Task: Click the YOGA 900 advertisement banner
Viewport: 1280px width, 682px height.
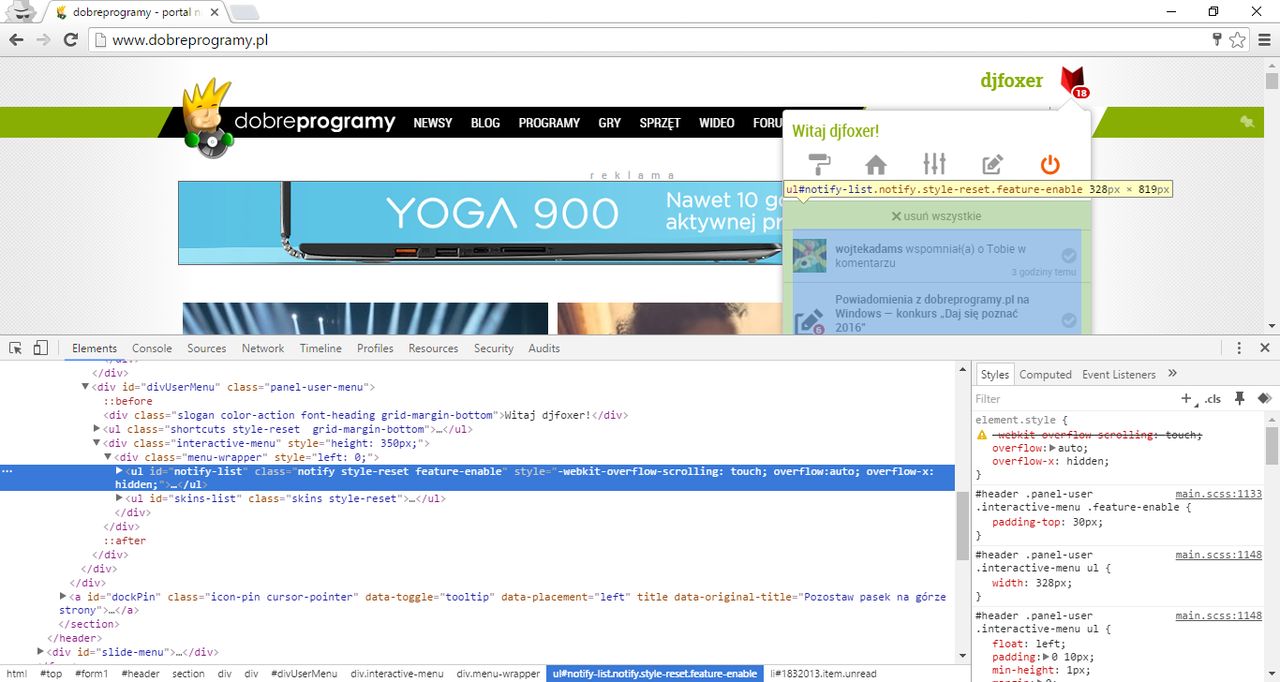Action: (480, 222)
